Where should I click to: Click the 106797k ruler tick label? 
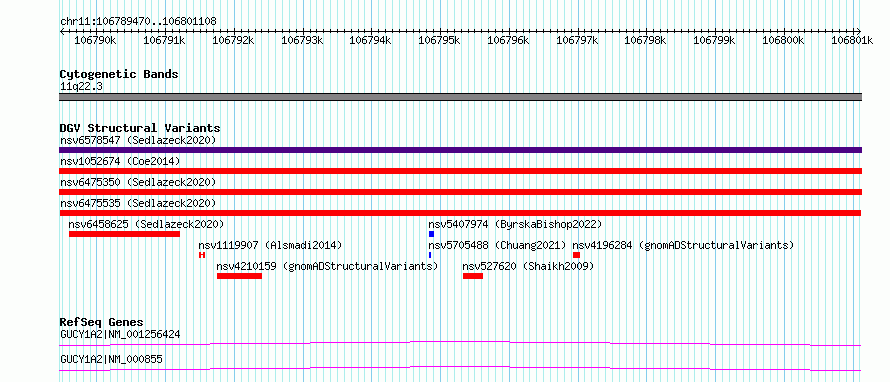(x=577, y=40)
